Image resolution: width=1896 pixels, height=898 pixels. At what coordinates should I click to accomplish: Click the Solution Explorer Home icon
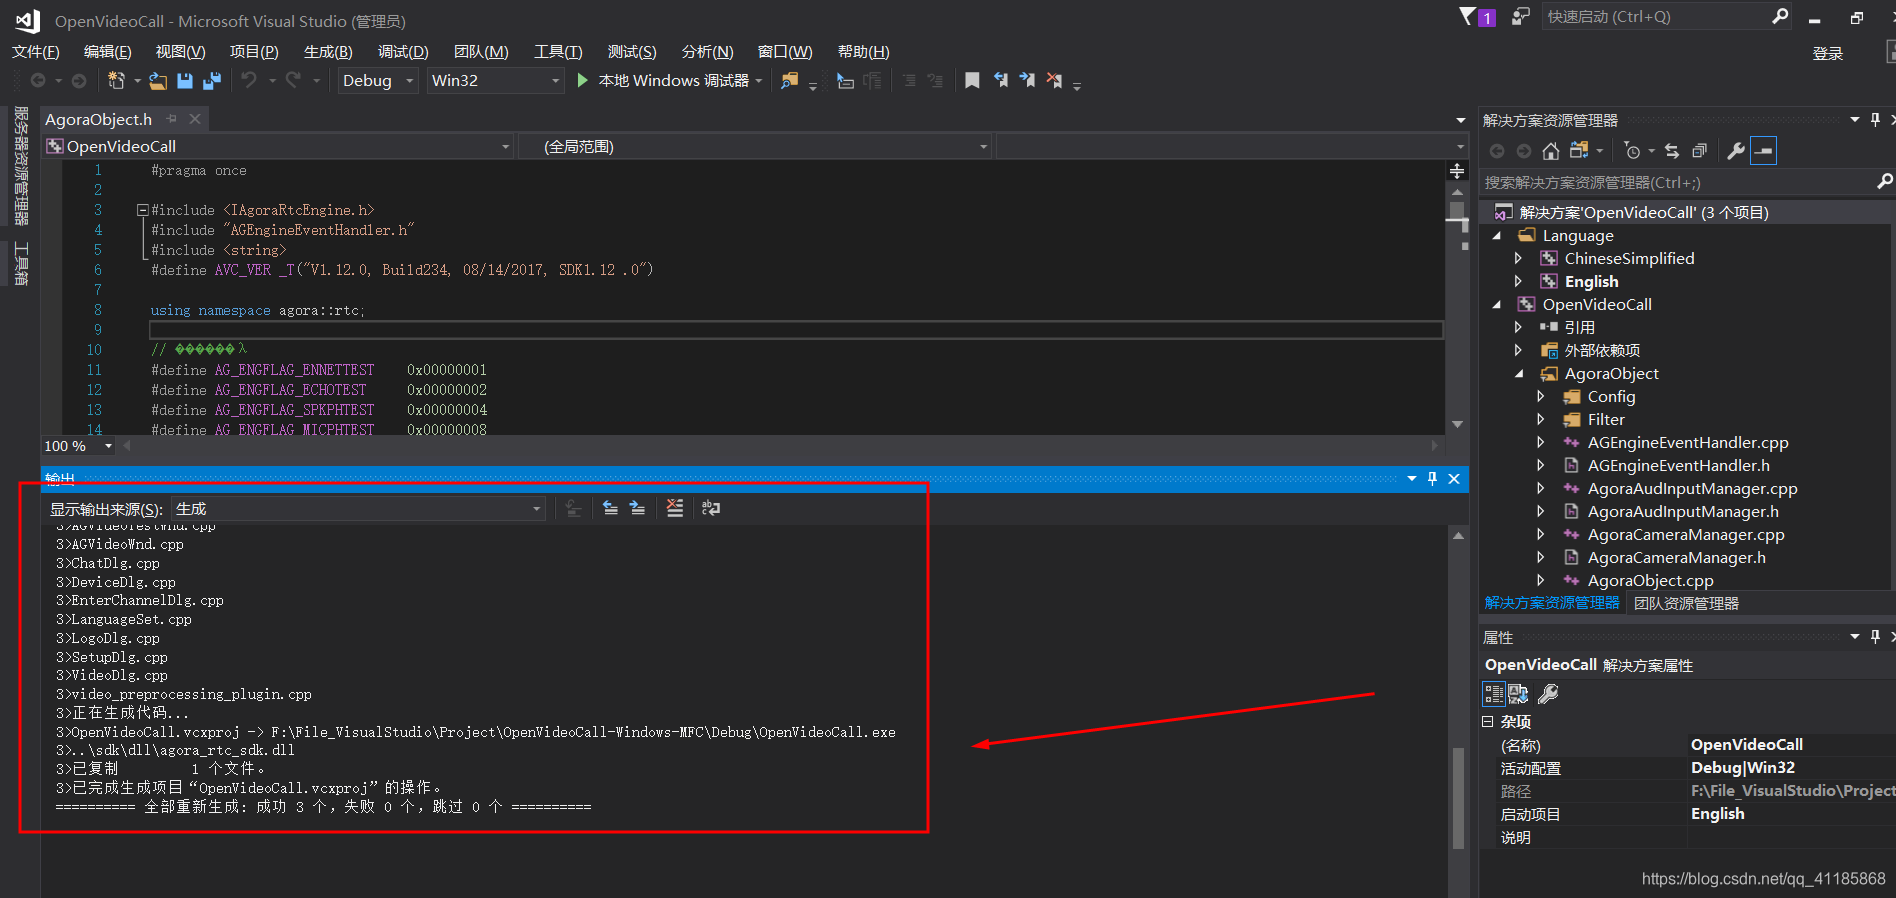[1551, 151]
